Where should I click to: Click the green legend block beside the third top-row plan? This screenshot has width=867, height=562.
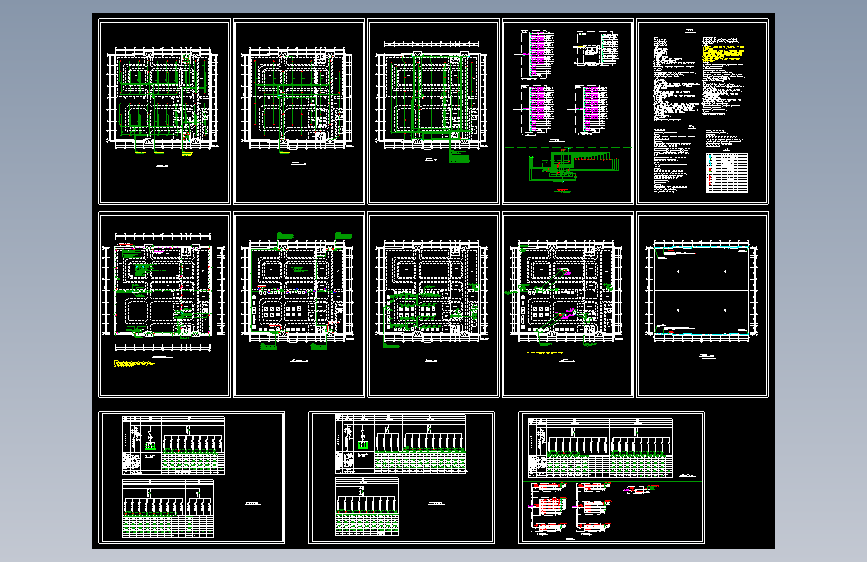459,158
